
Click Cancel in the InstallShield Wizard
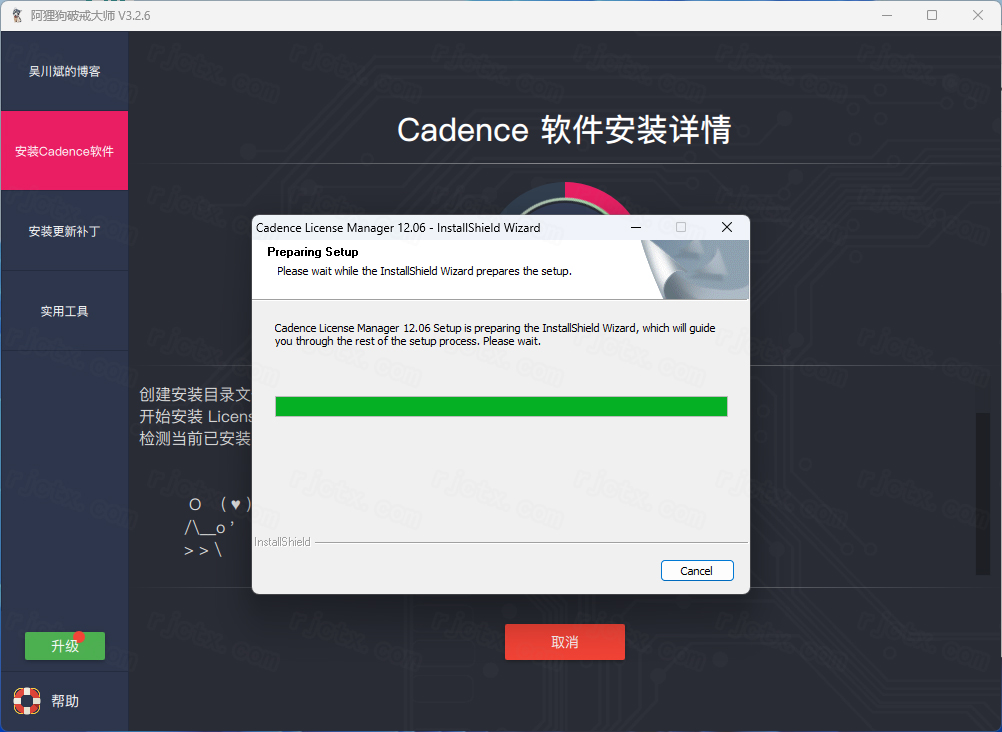click(x=697, y=571)
